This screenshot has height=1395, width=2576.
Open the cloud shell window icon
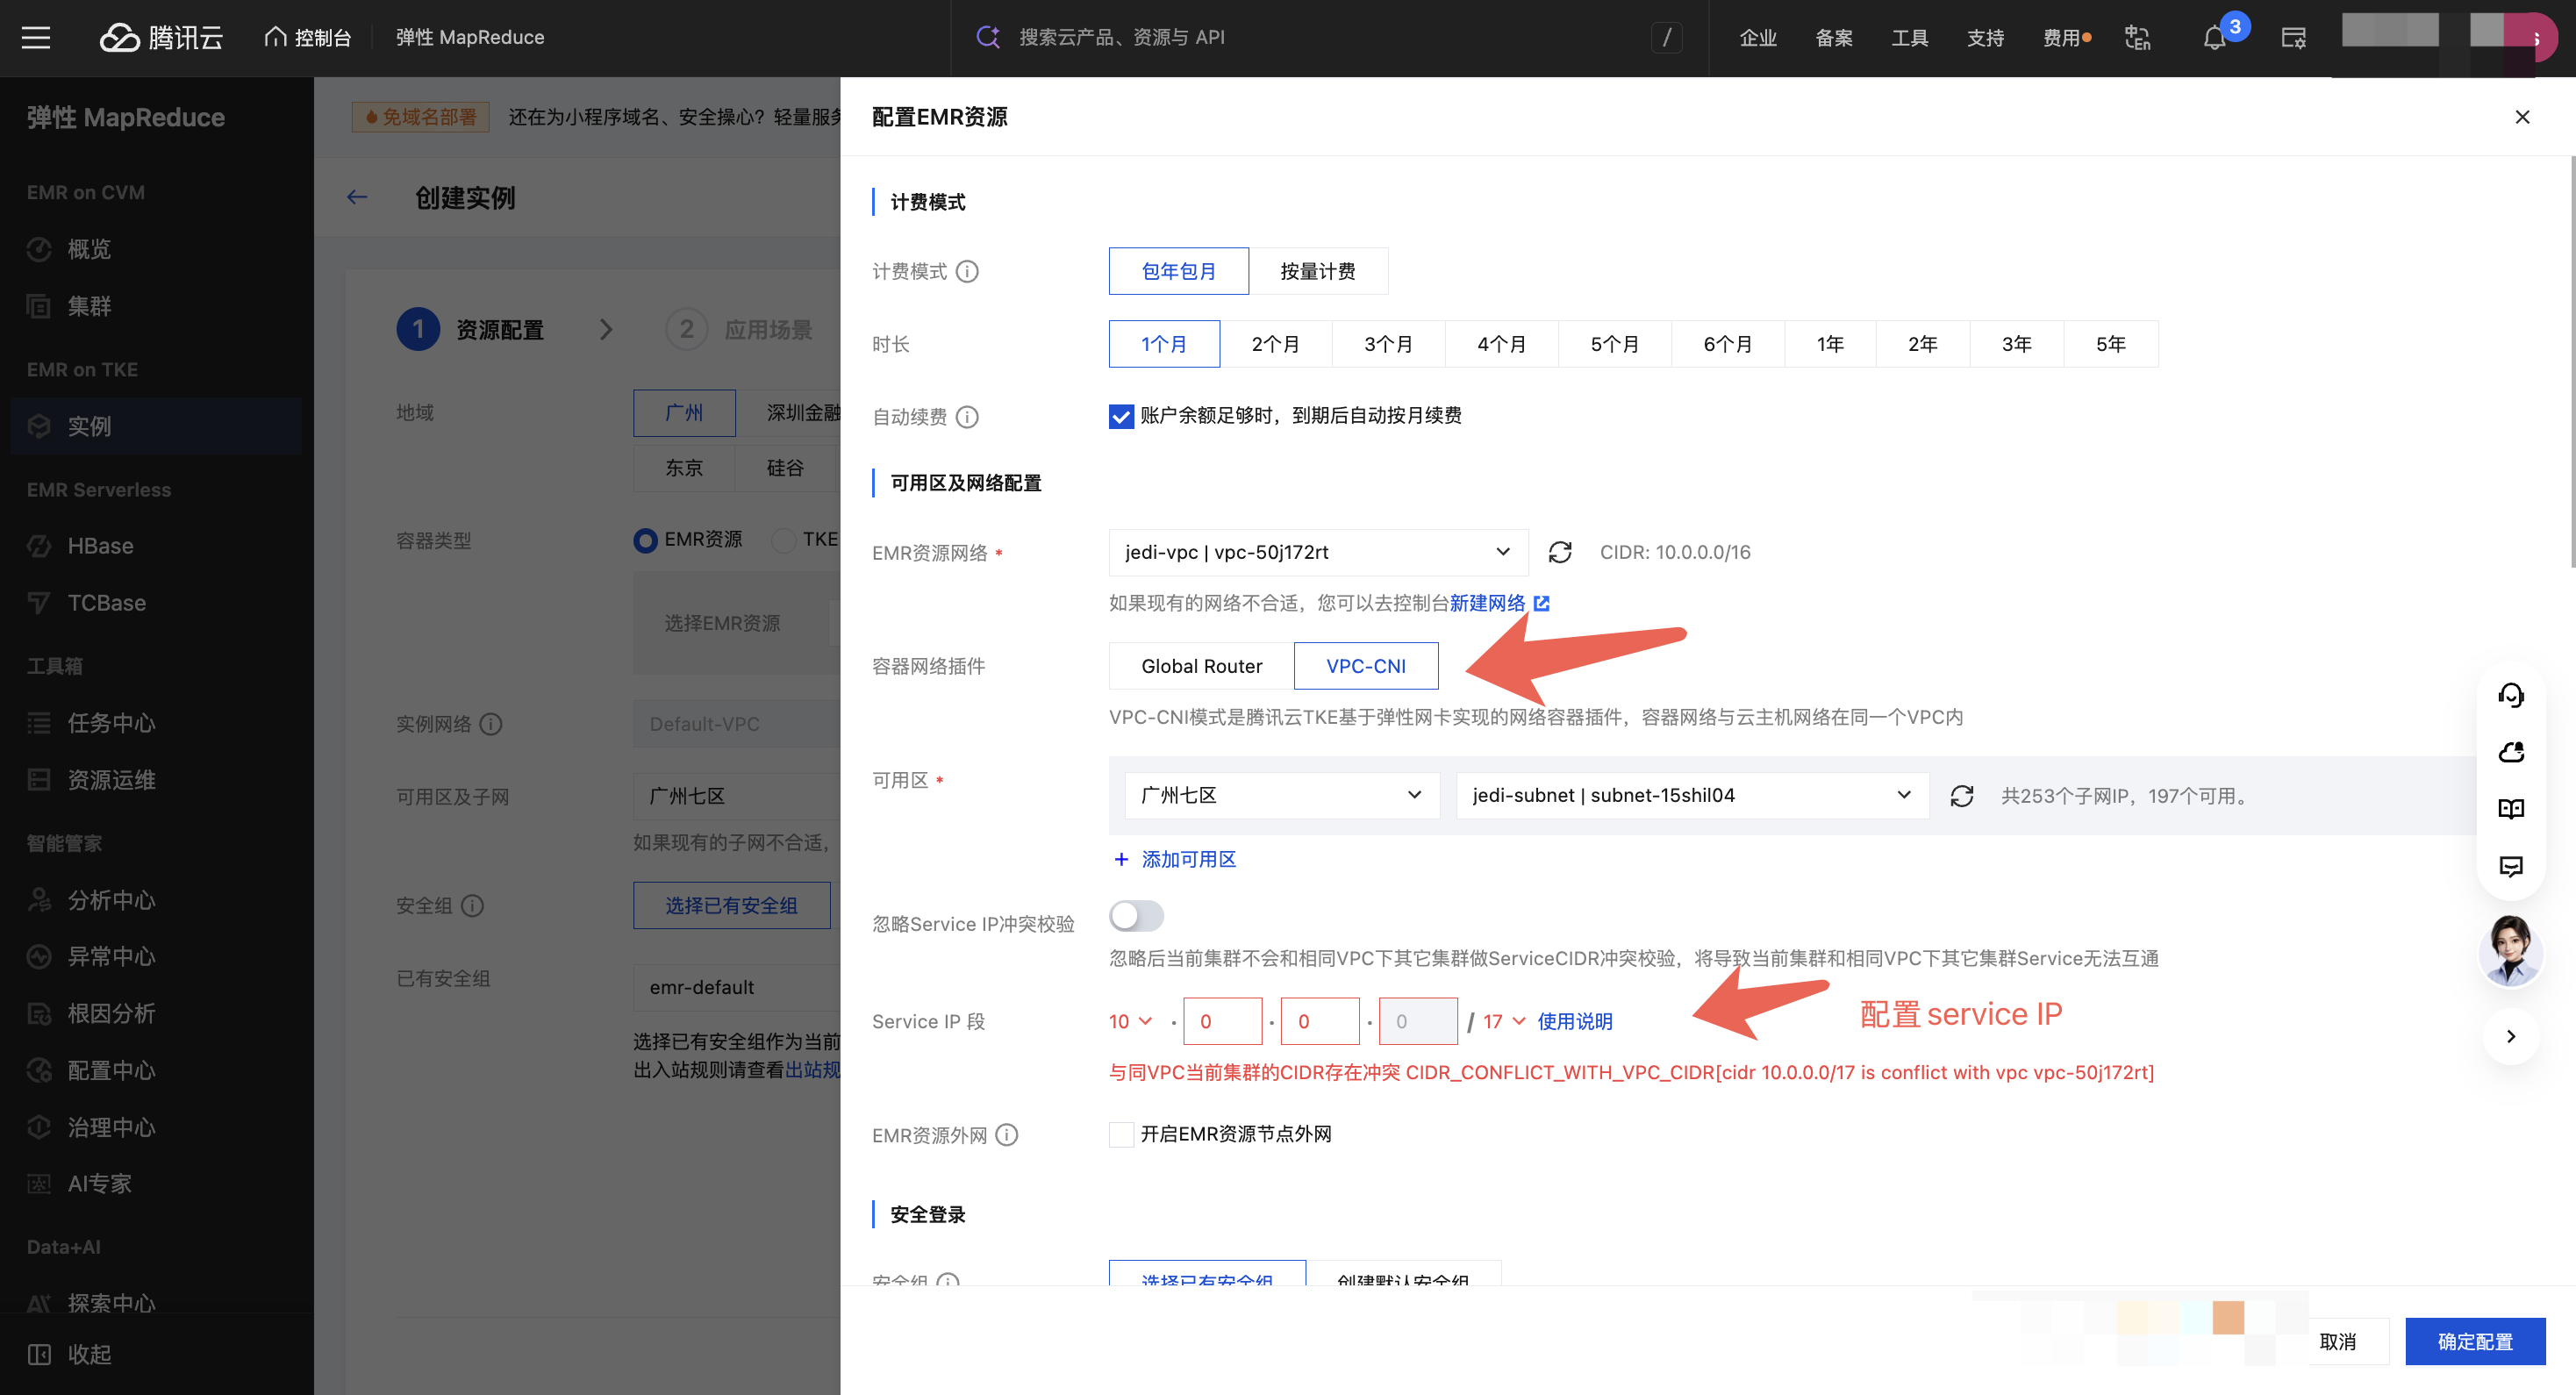point(2293,38)
